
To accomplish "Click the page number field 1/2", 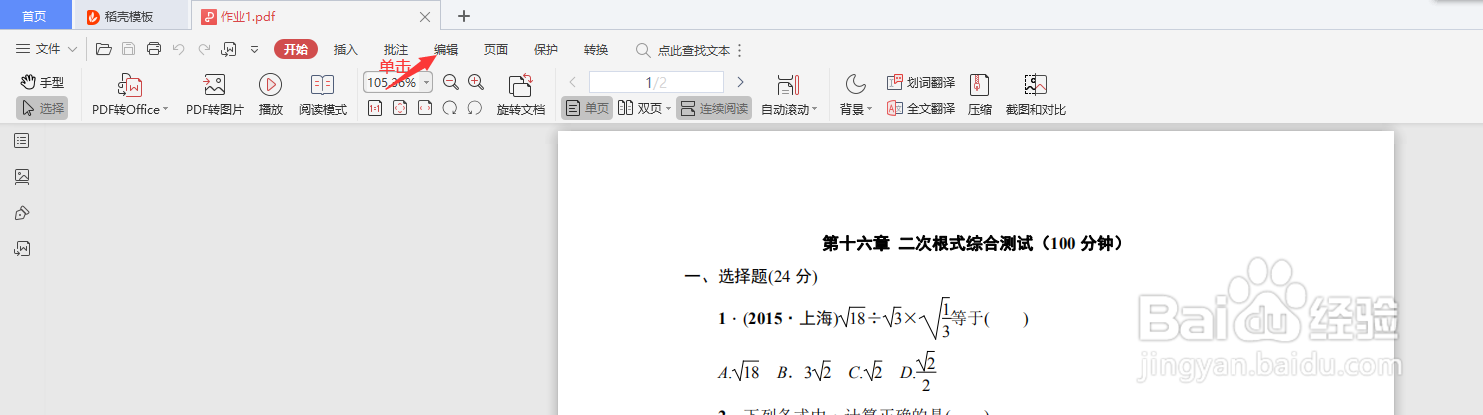I will coord(656,82).
